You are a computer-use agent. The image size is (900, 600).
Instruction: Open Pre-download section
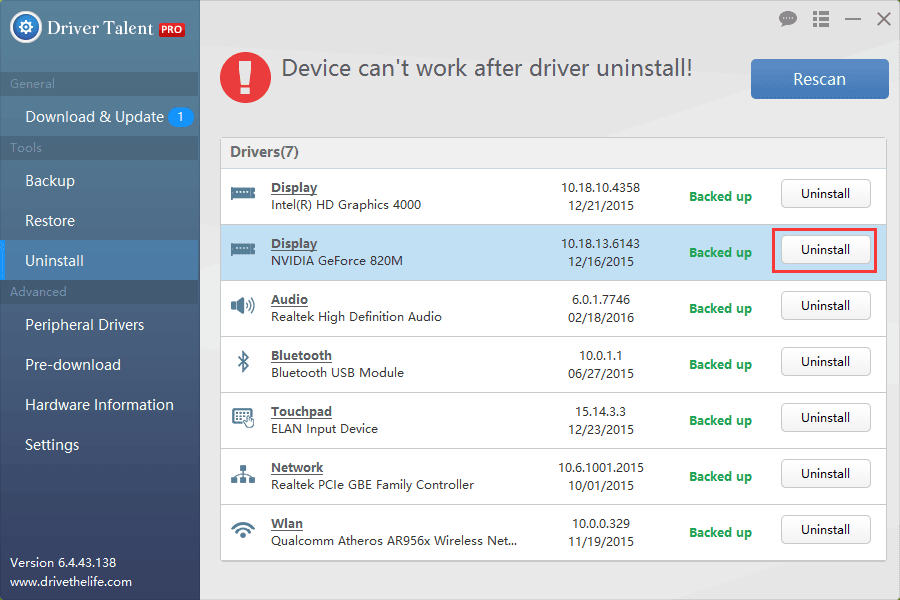[x=99, y=365]
